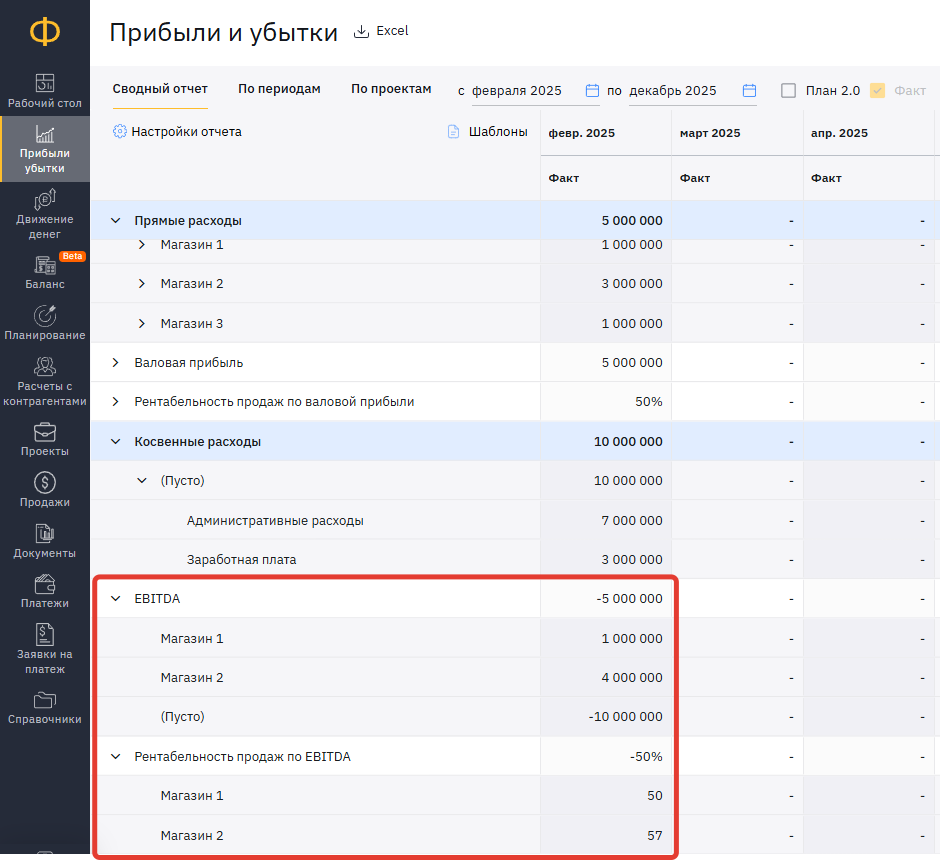Open the Продажи section
940x861 pixels.
45,490
